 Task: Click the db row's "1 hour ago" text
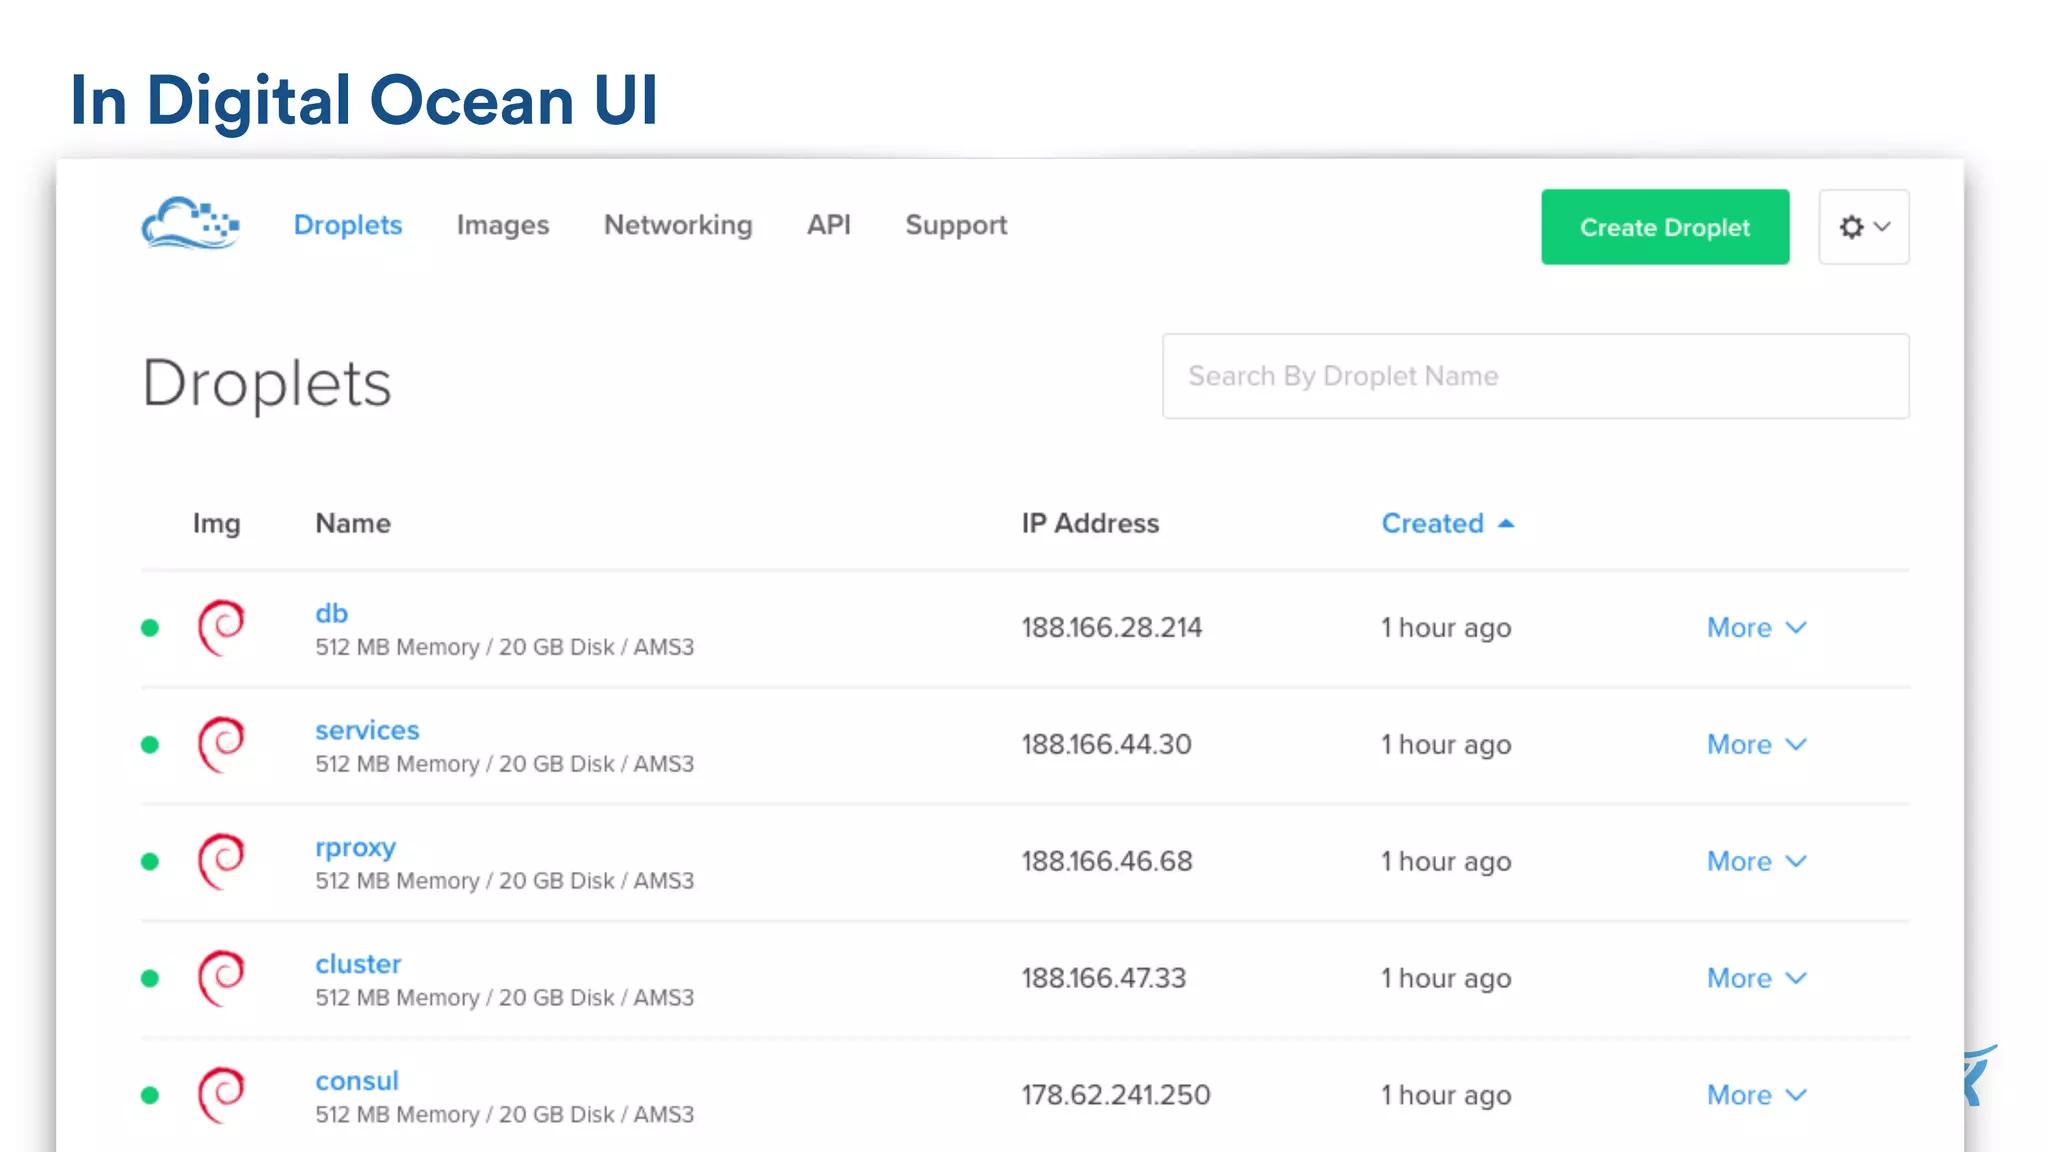point(1446,628)
